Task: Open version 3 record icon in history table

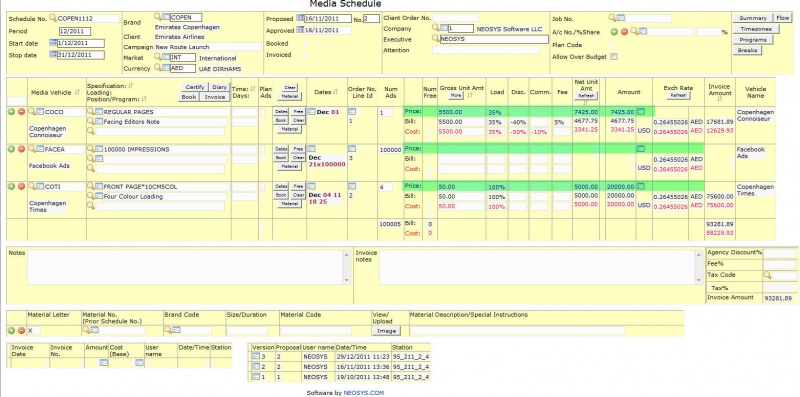Action: [x=256, y=356]
